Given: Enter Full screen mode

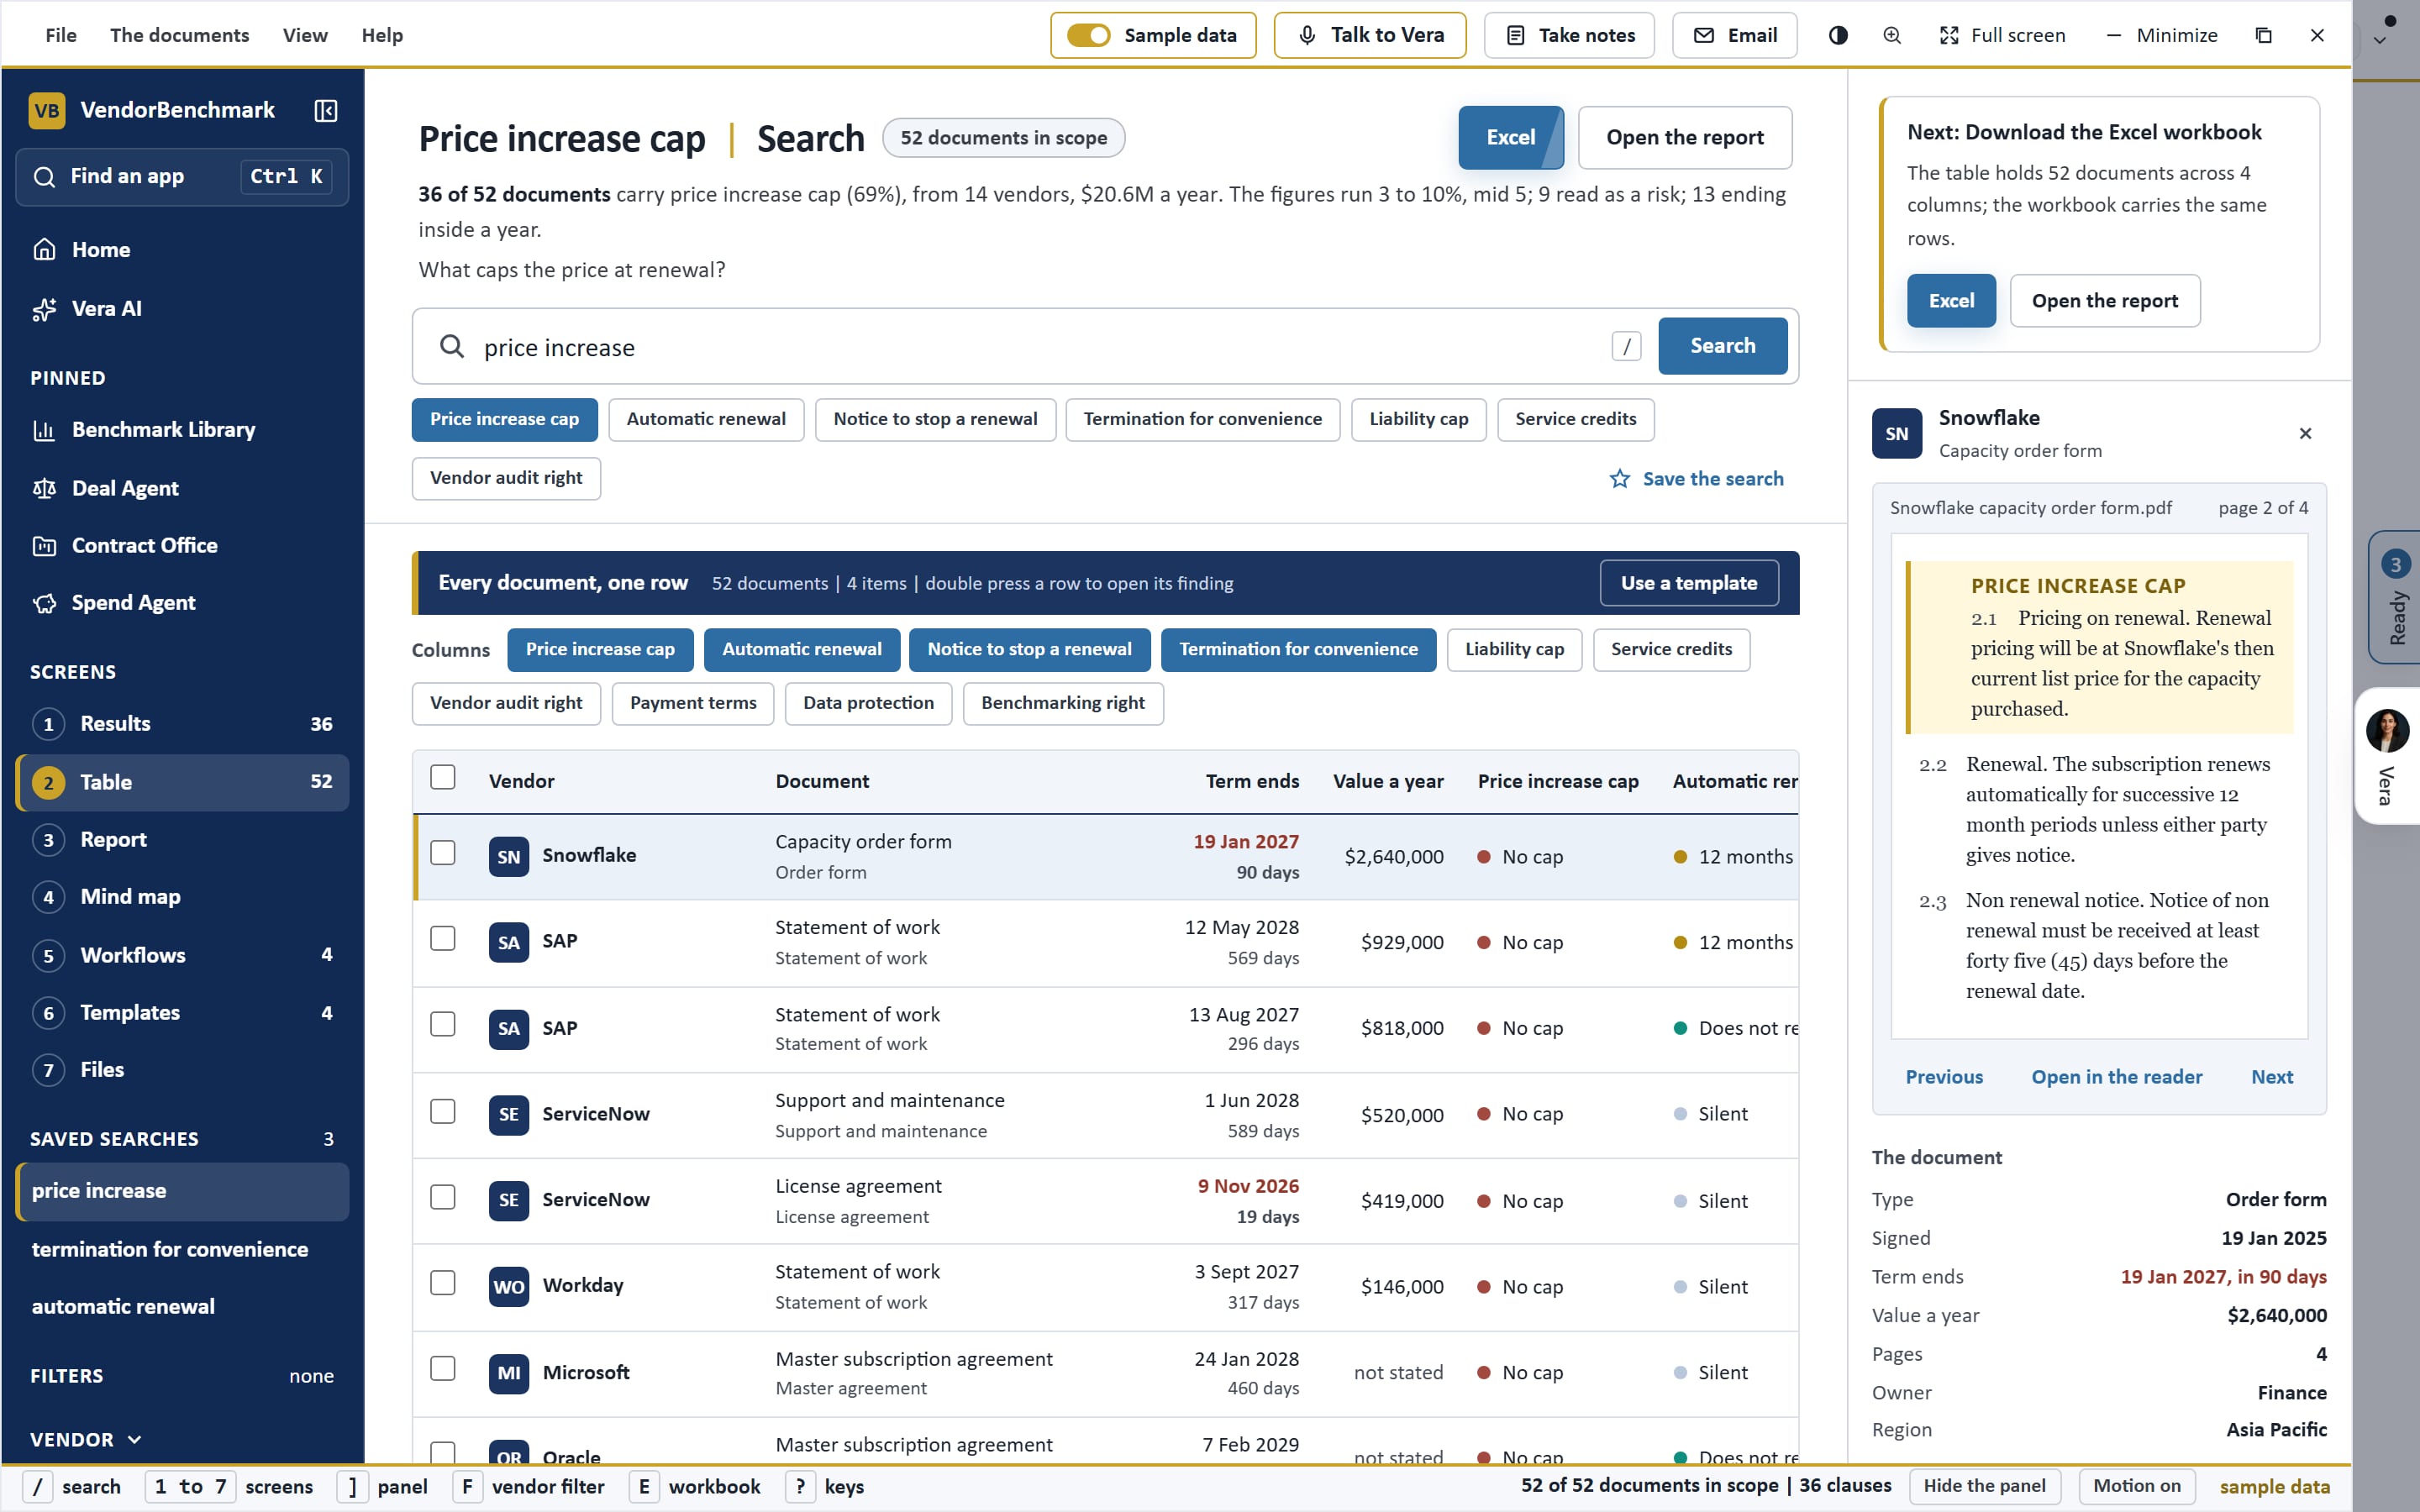Looking at the screenshot, I should click(x=2002, y=35).
